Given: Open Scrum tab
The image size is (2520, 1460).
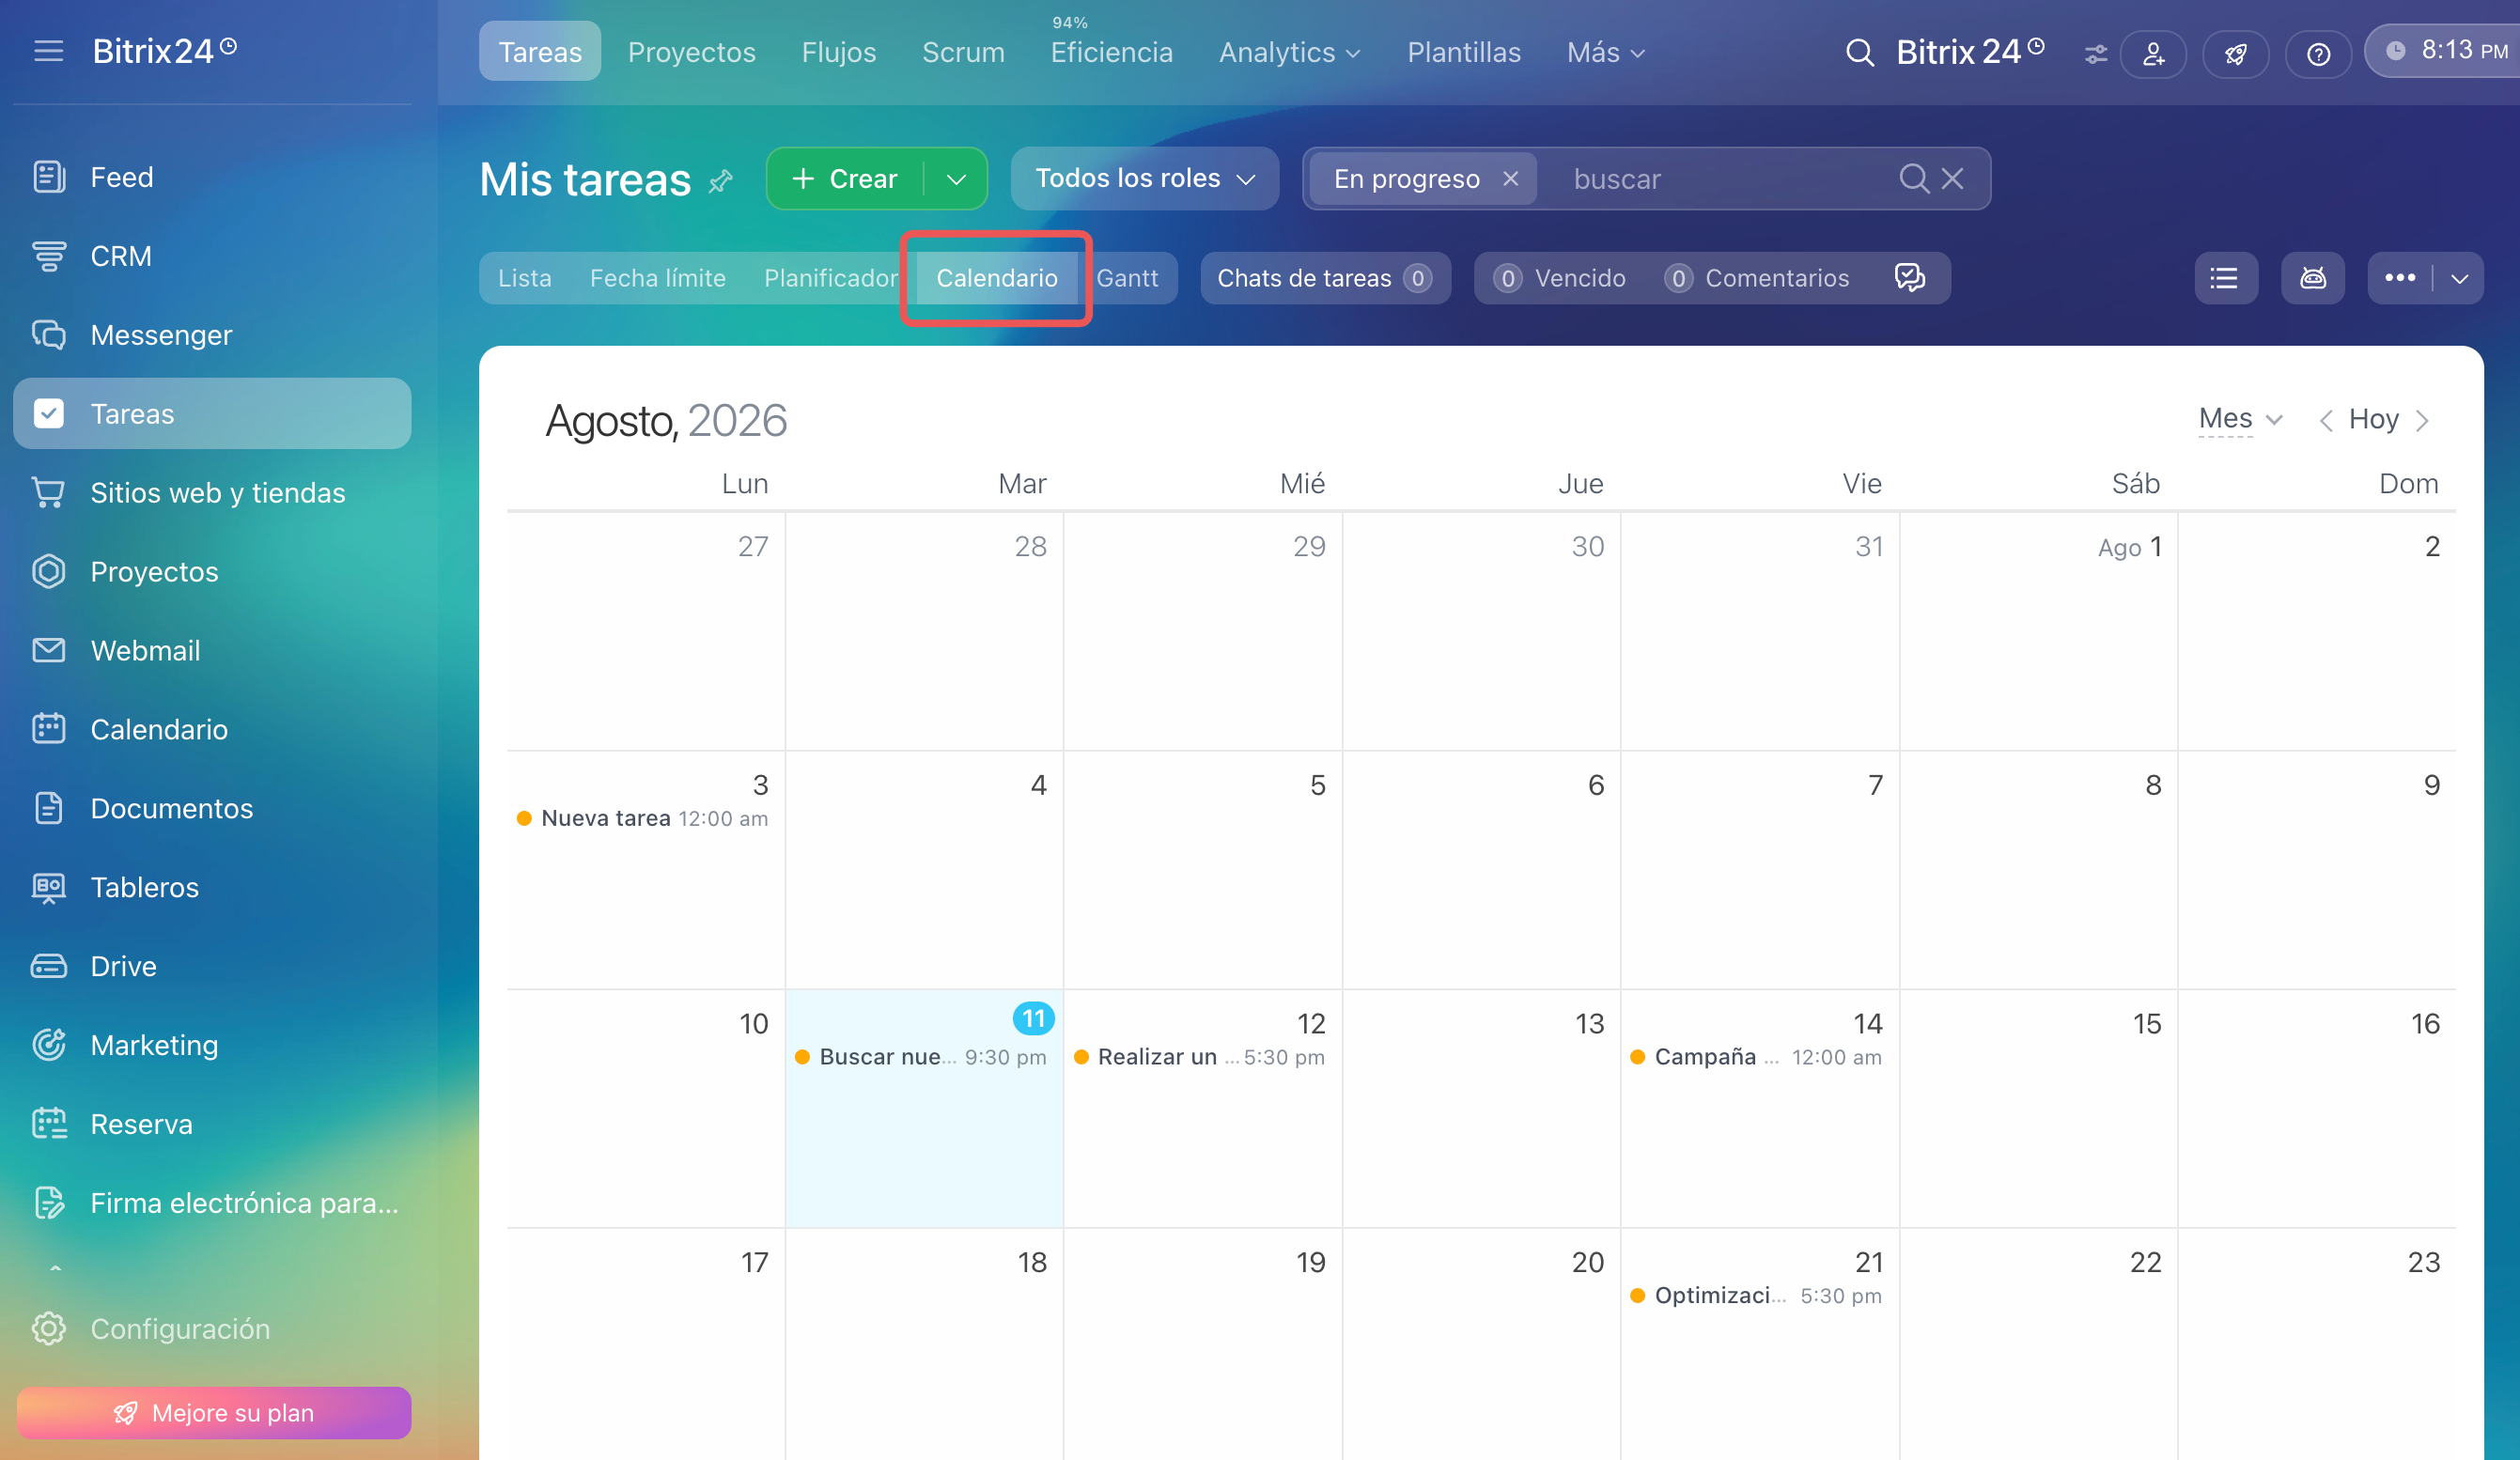Looking at the screenshot, I should [963, 52].
